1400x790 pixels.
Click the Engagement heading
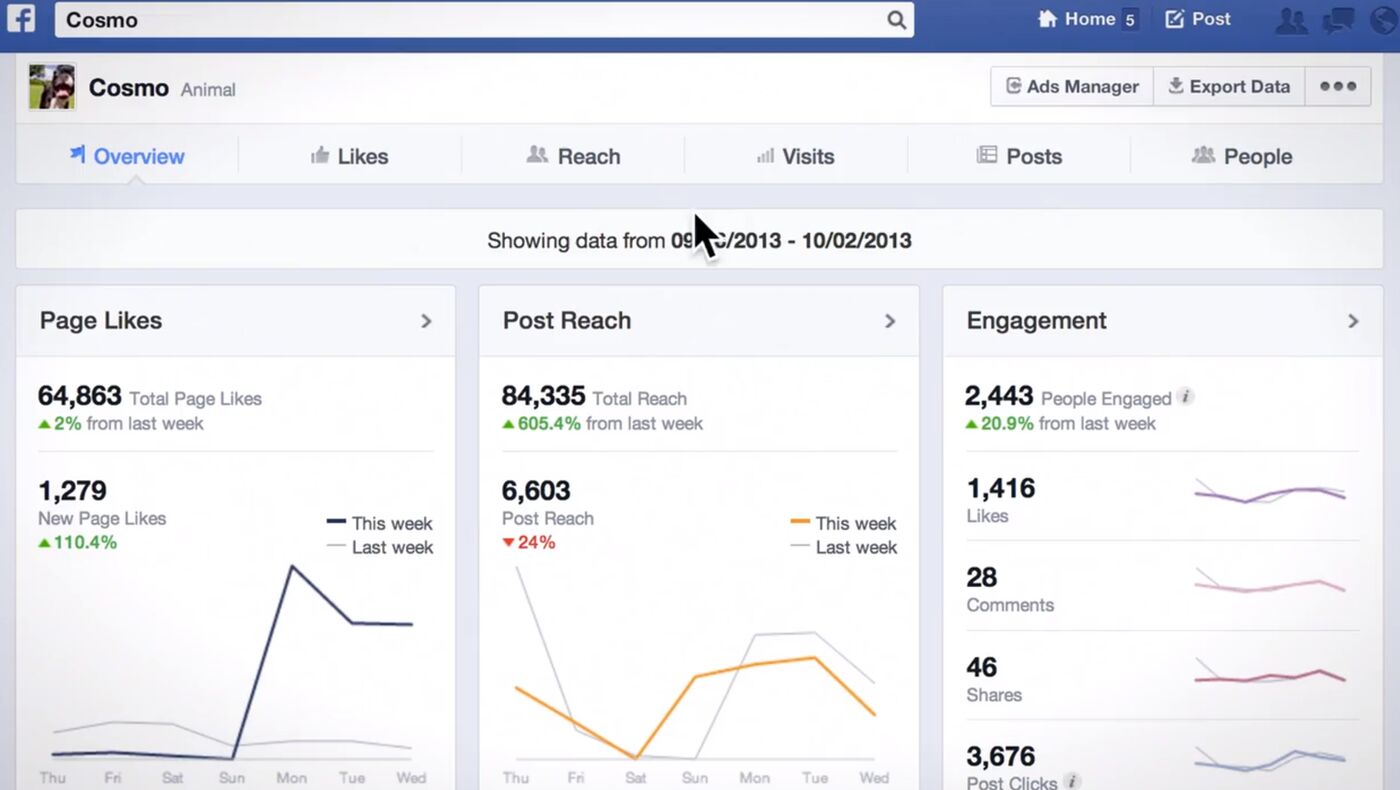point(1036,321)
